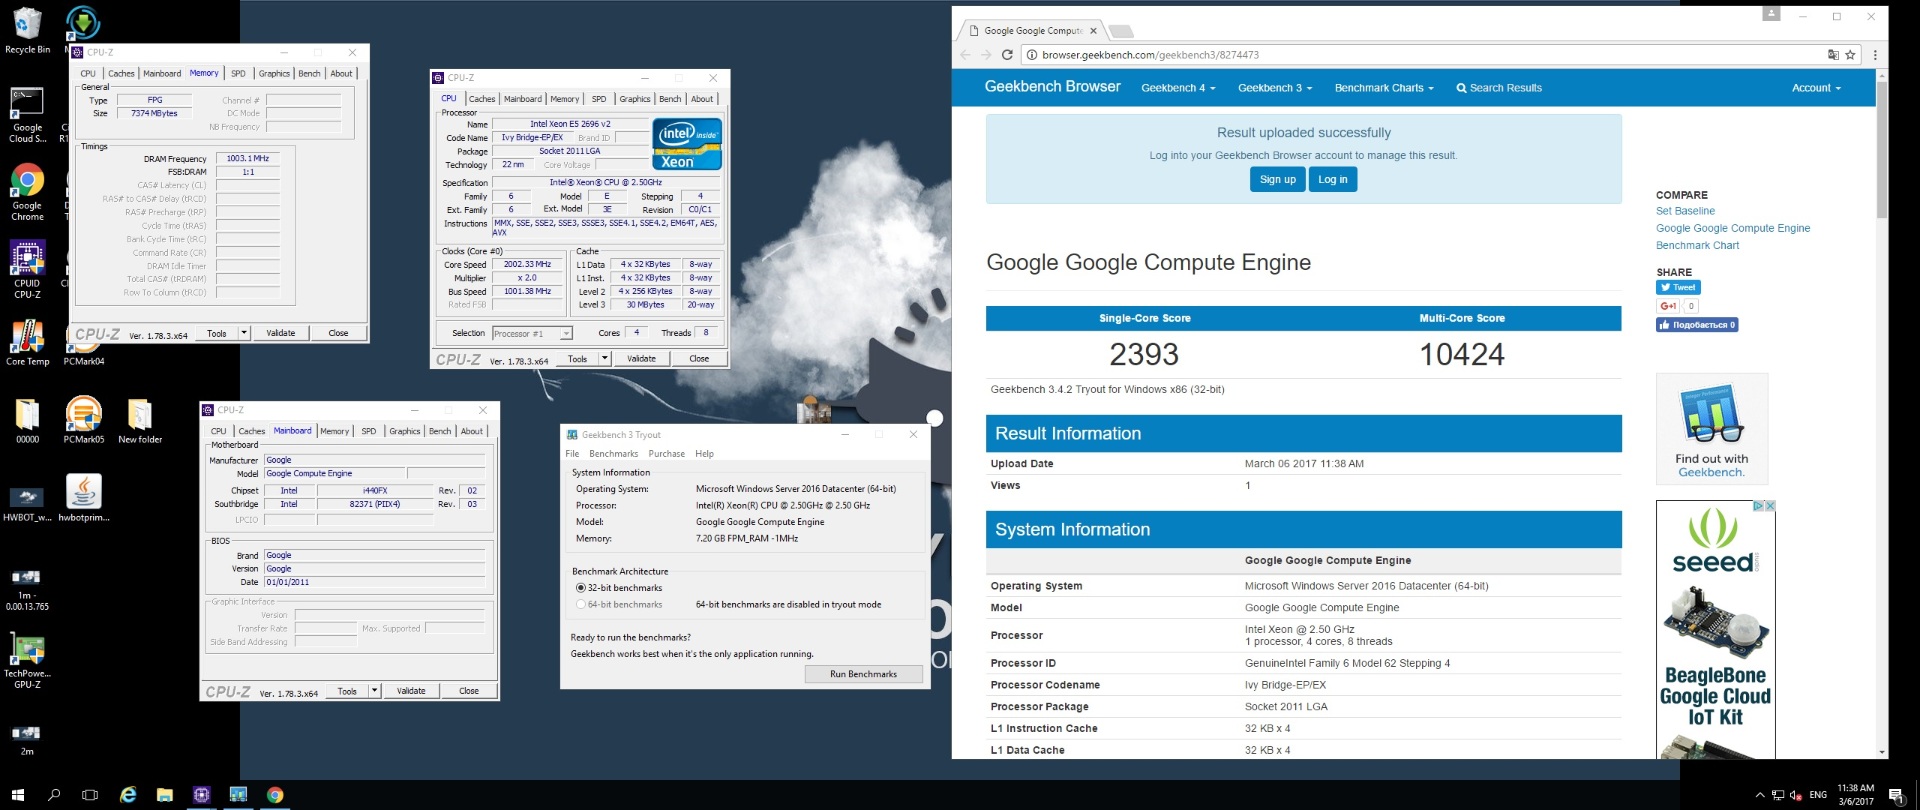Image resolution: width=1920 pixels, height=810 pixels.
Task: Open PCMark05 desktop icon
Action: 83,420
